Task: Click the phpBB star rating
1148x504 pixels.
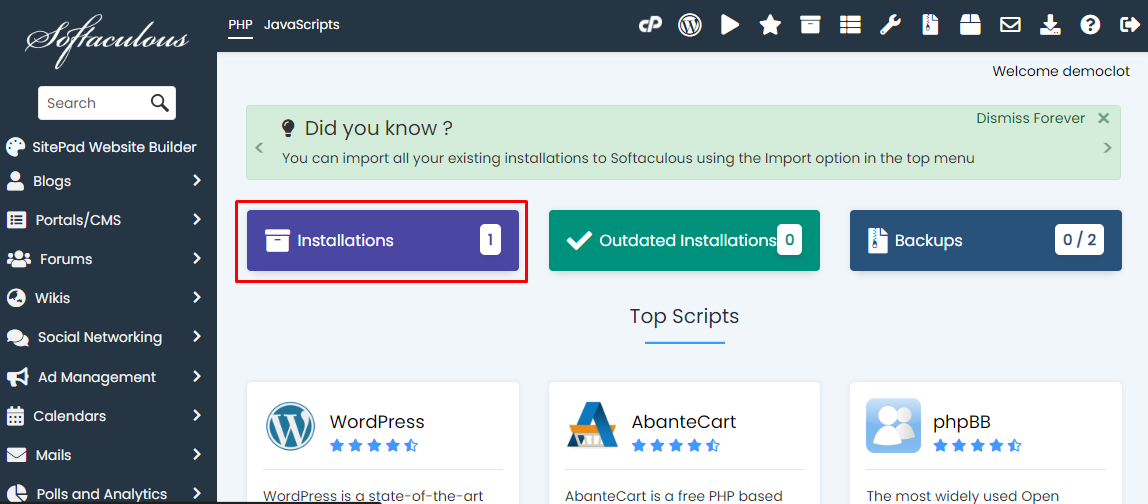Action: tap(977, 445)
